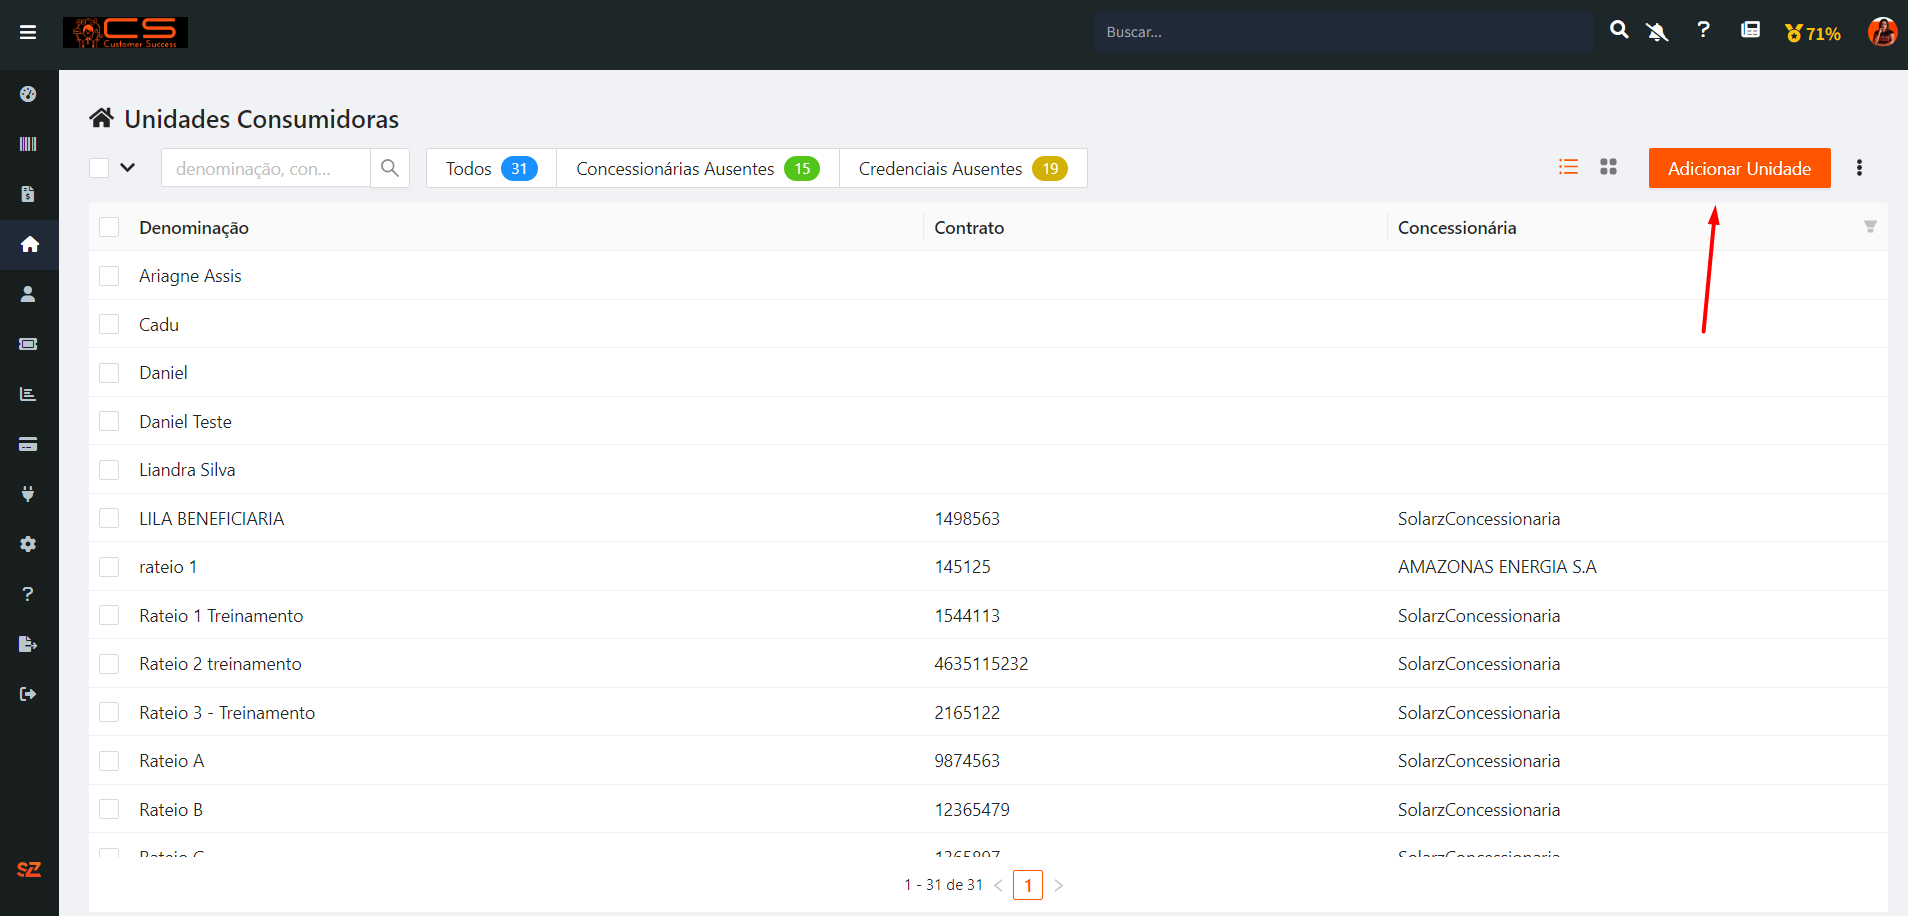The image size is (1908, 916).
Task: Click the search magnifier next to the filter field
Action: click(390, 168)
